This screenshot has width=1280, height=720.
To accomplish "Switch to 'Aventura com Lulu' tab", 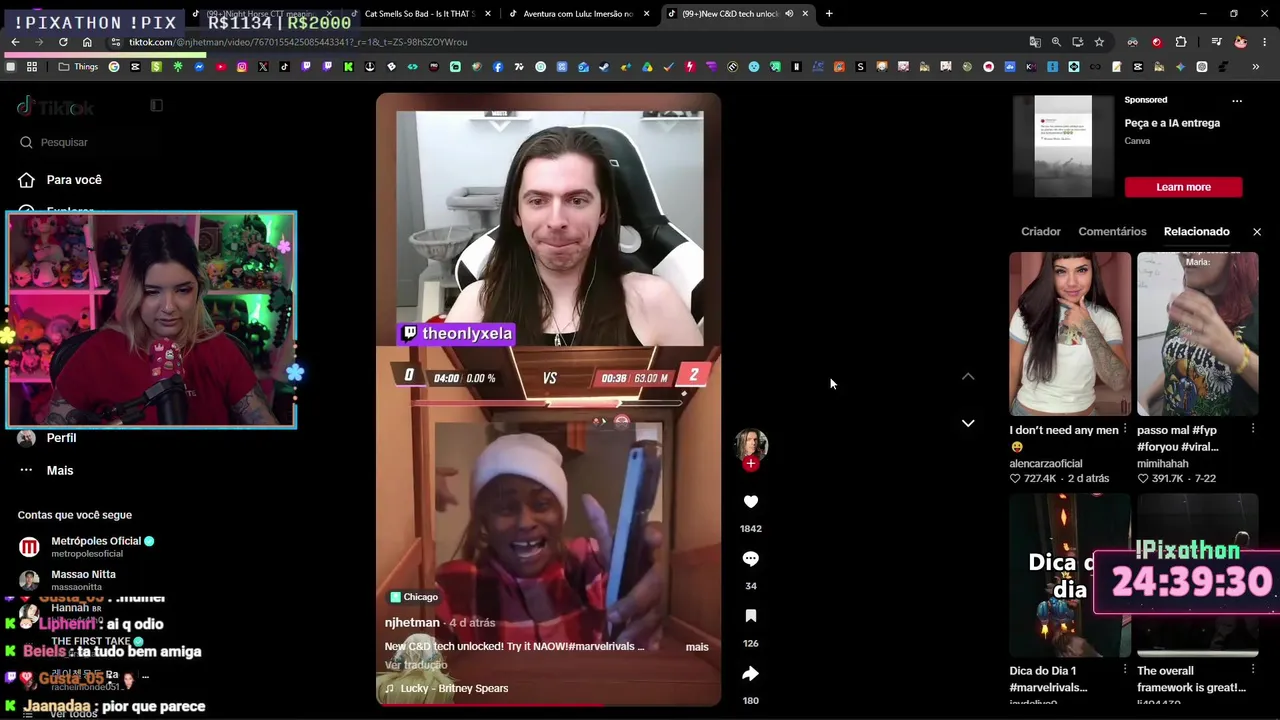I will pyautogui.click(x=579, y=14).
